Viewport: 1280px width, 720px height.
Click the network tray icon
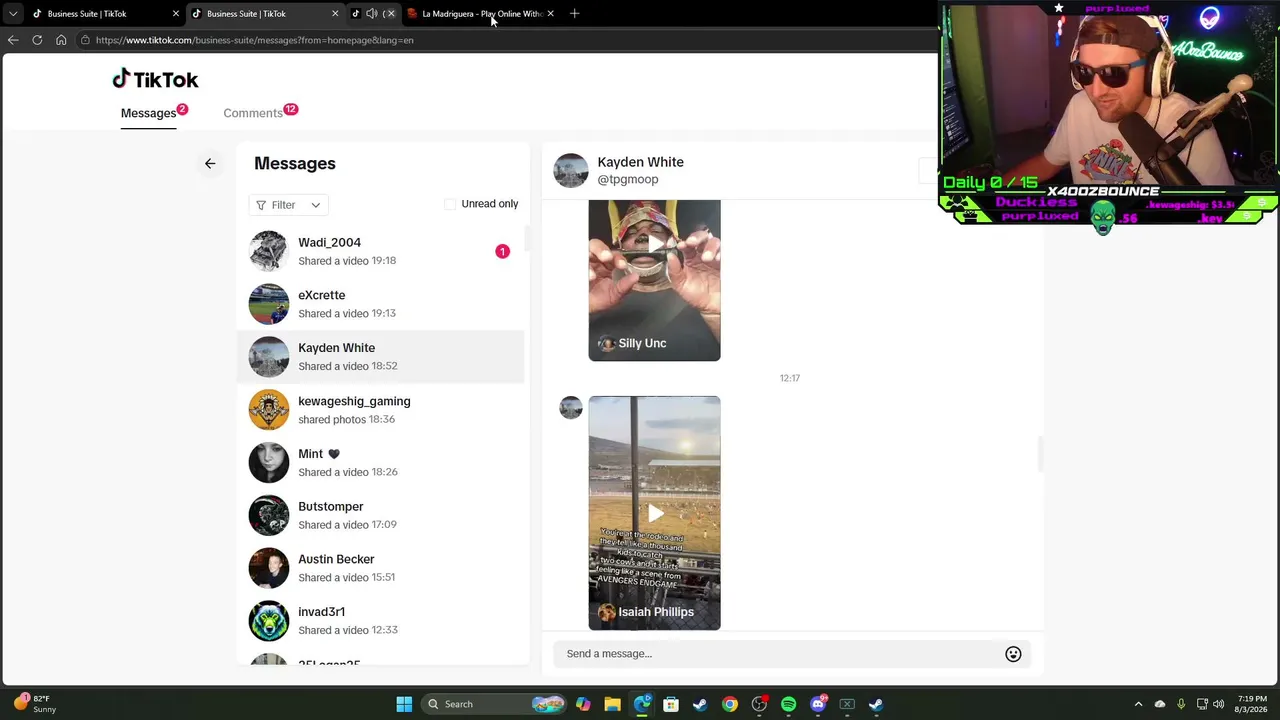(1202, 704)
